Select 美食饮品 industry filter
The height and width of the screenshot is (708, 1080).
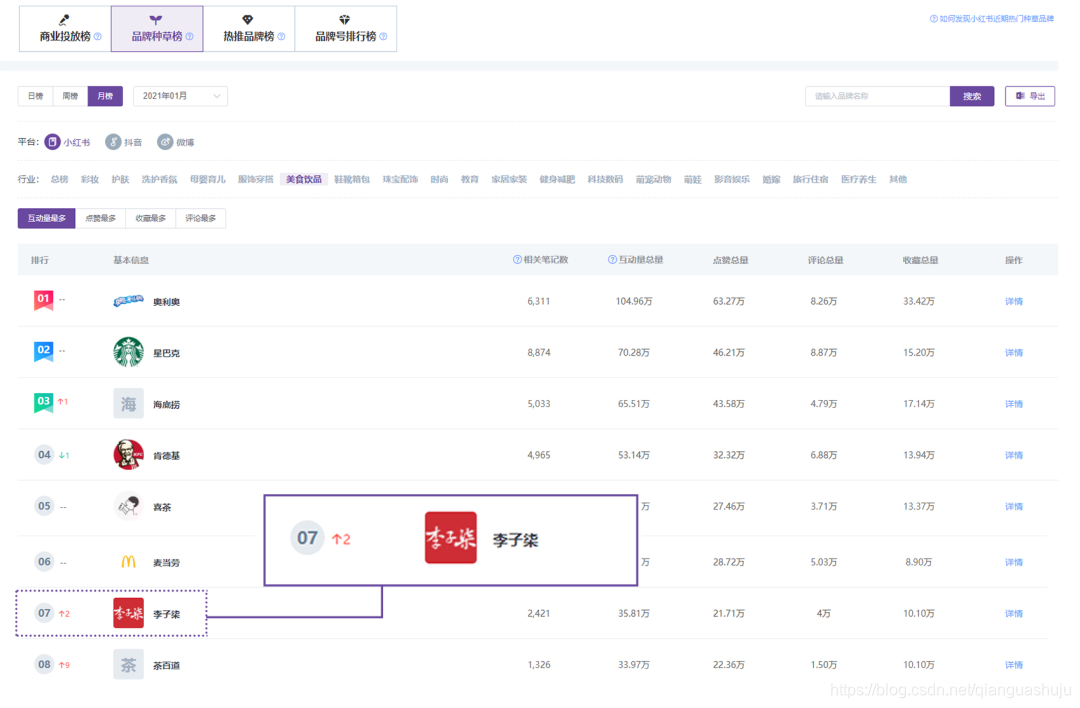pyautogui.click(x=304, y=179)
